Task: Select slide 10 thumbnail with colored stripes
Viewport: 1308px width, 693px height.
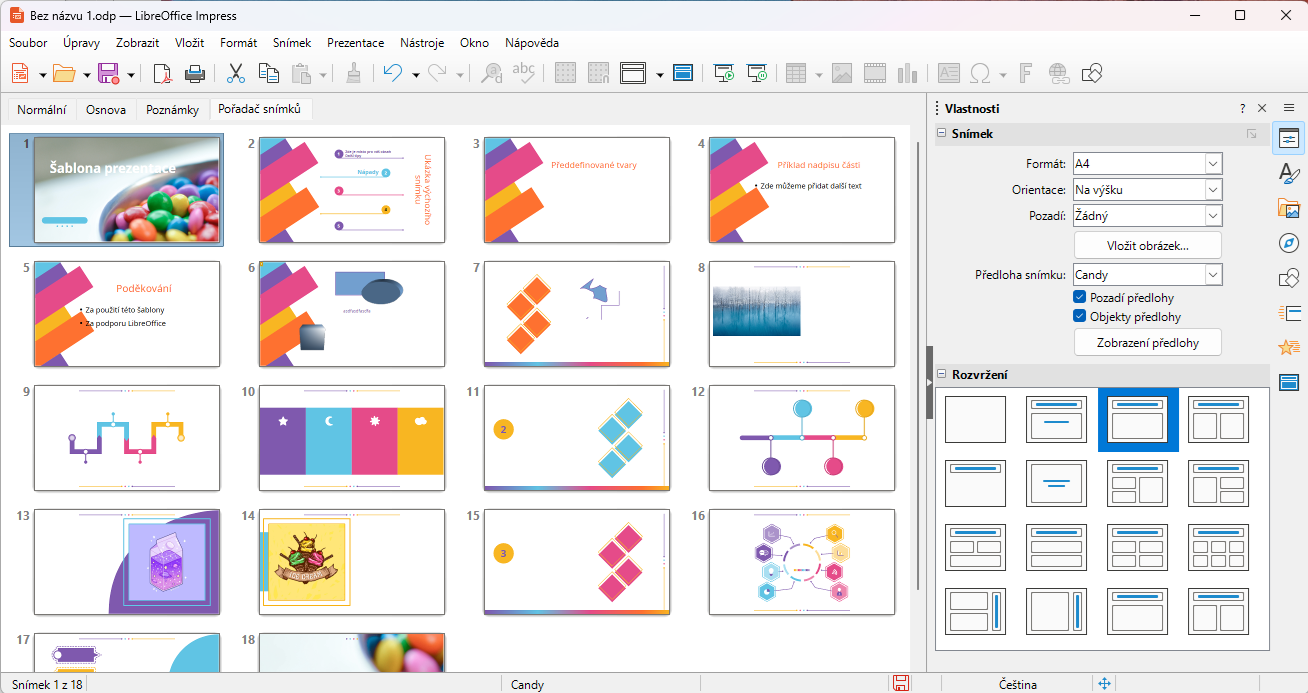Action: pos(351,440)
